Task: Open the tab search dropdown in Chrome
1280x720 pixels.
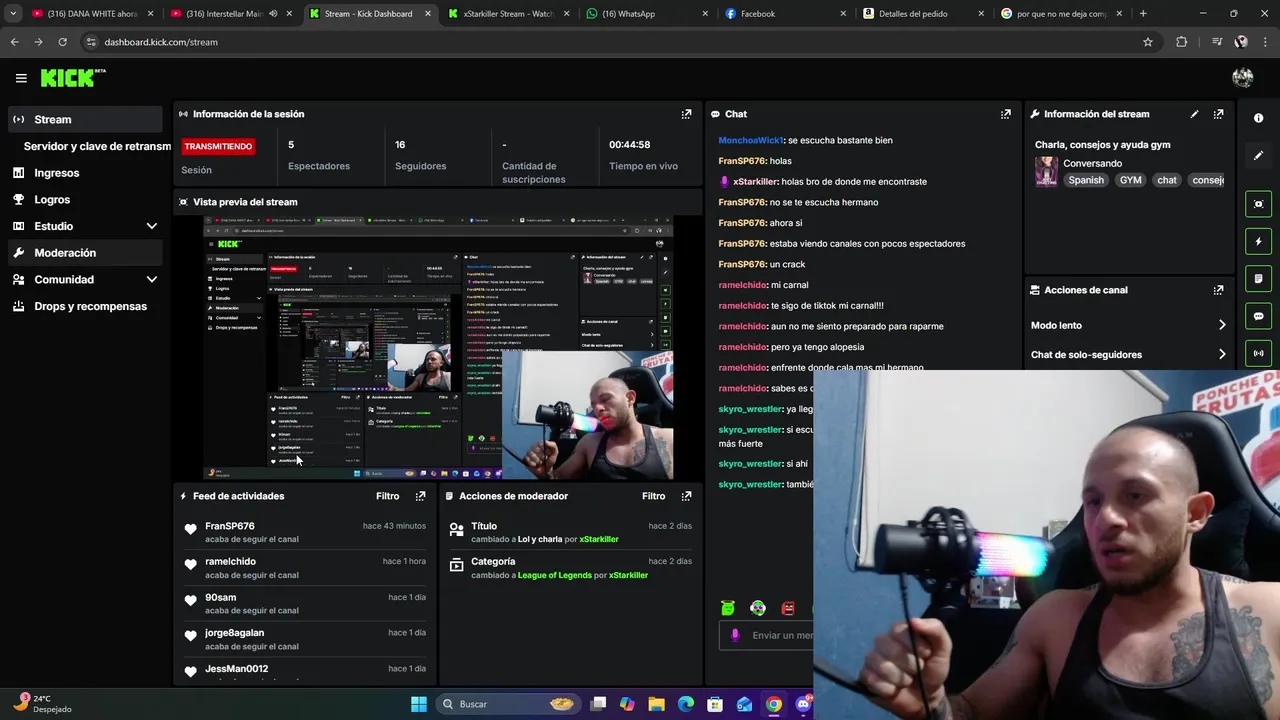Action: coord(13,14)
